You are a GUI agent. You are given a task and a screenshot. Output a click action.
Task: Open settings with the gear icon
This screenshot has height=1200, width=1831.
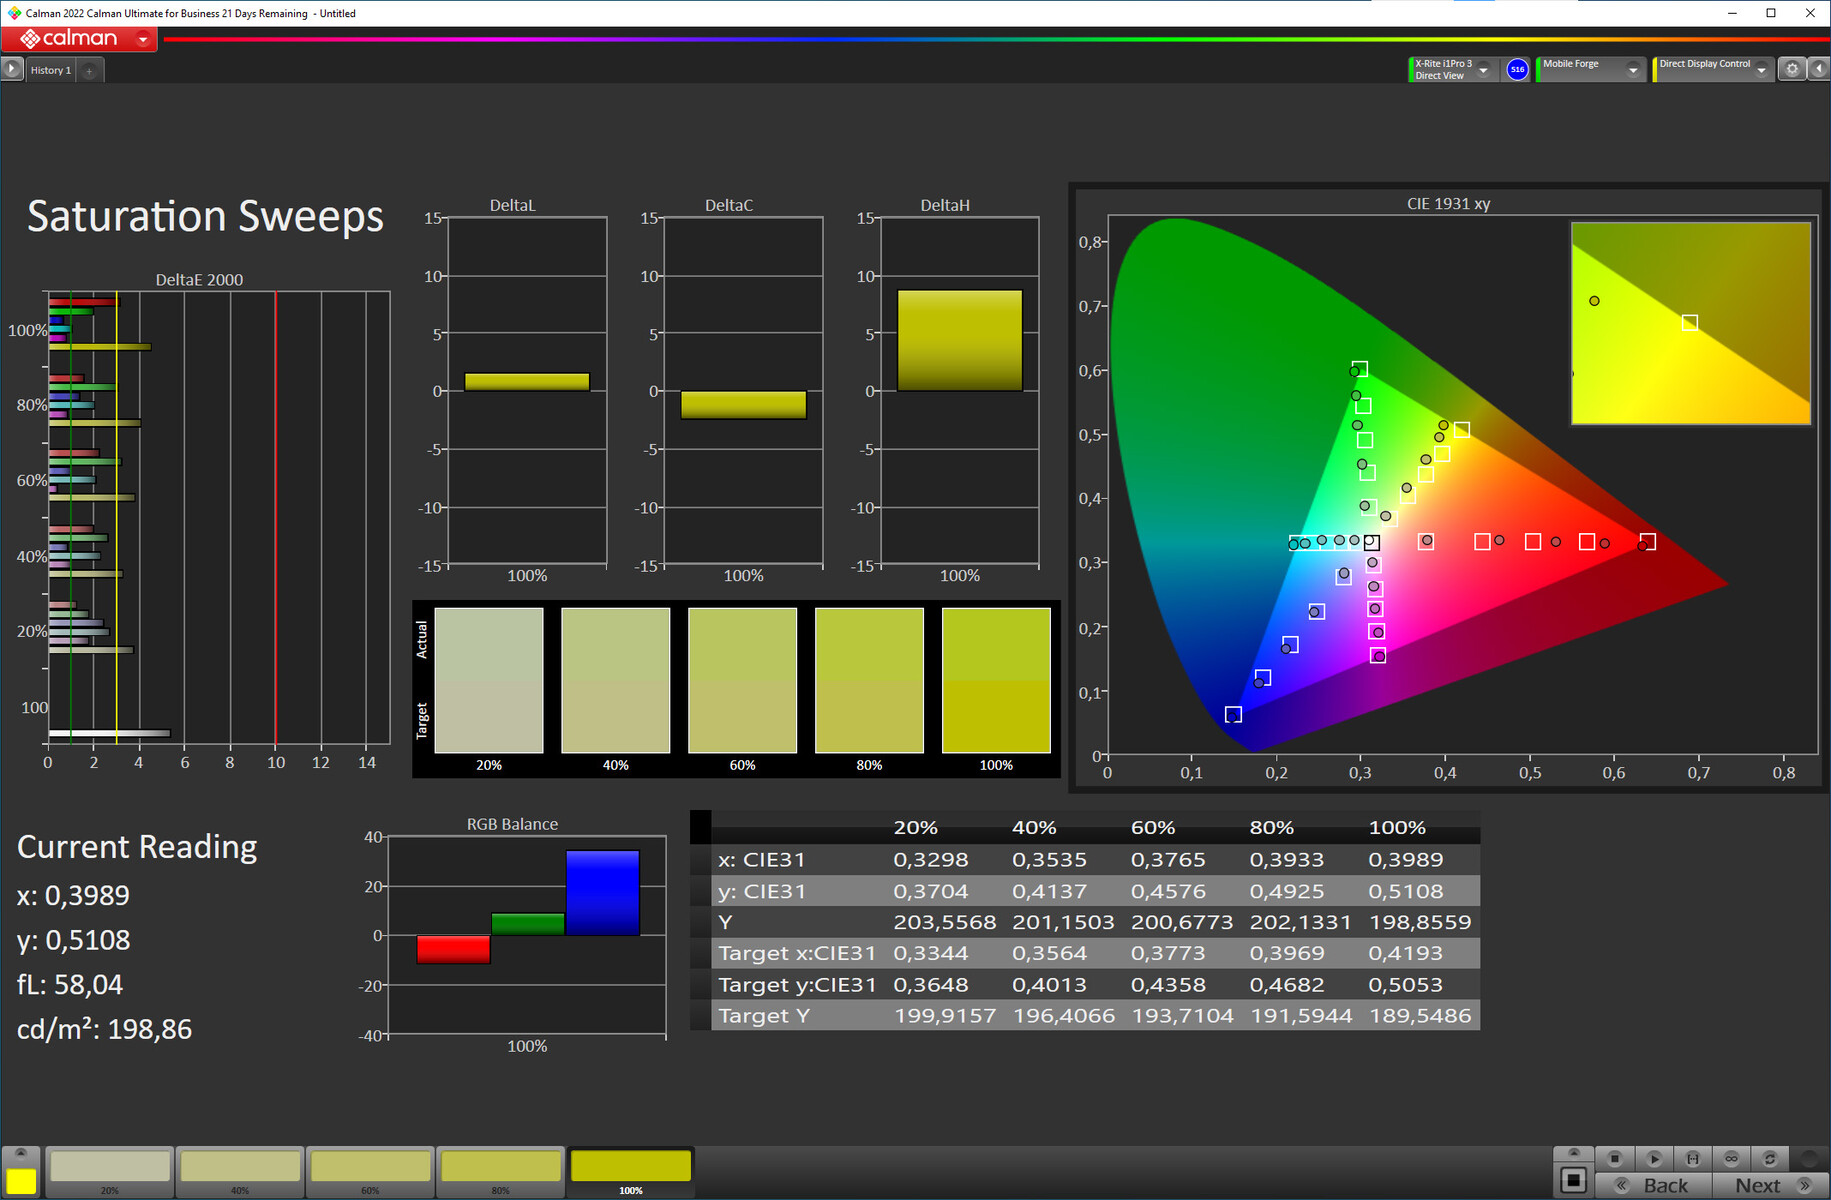pos(1792,69)
